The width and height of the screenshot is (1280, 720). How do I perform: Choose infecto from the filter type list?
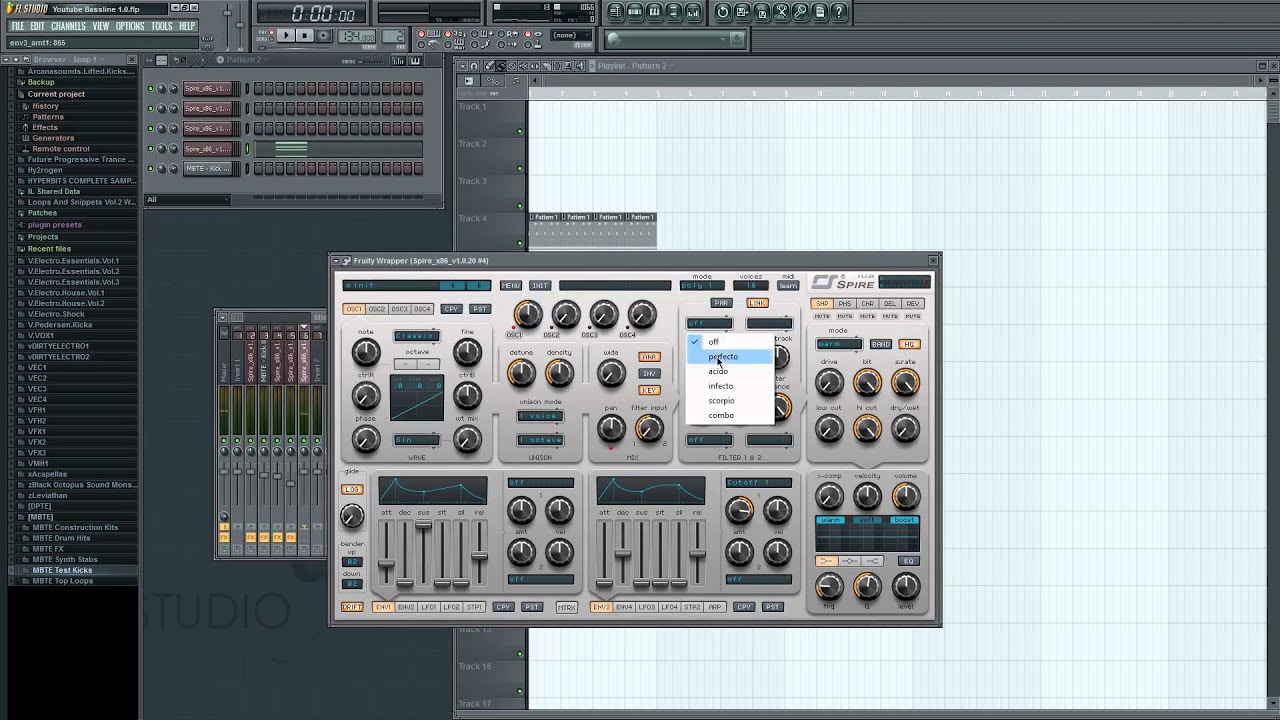pyautogui.click(x=730, y=386)
